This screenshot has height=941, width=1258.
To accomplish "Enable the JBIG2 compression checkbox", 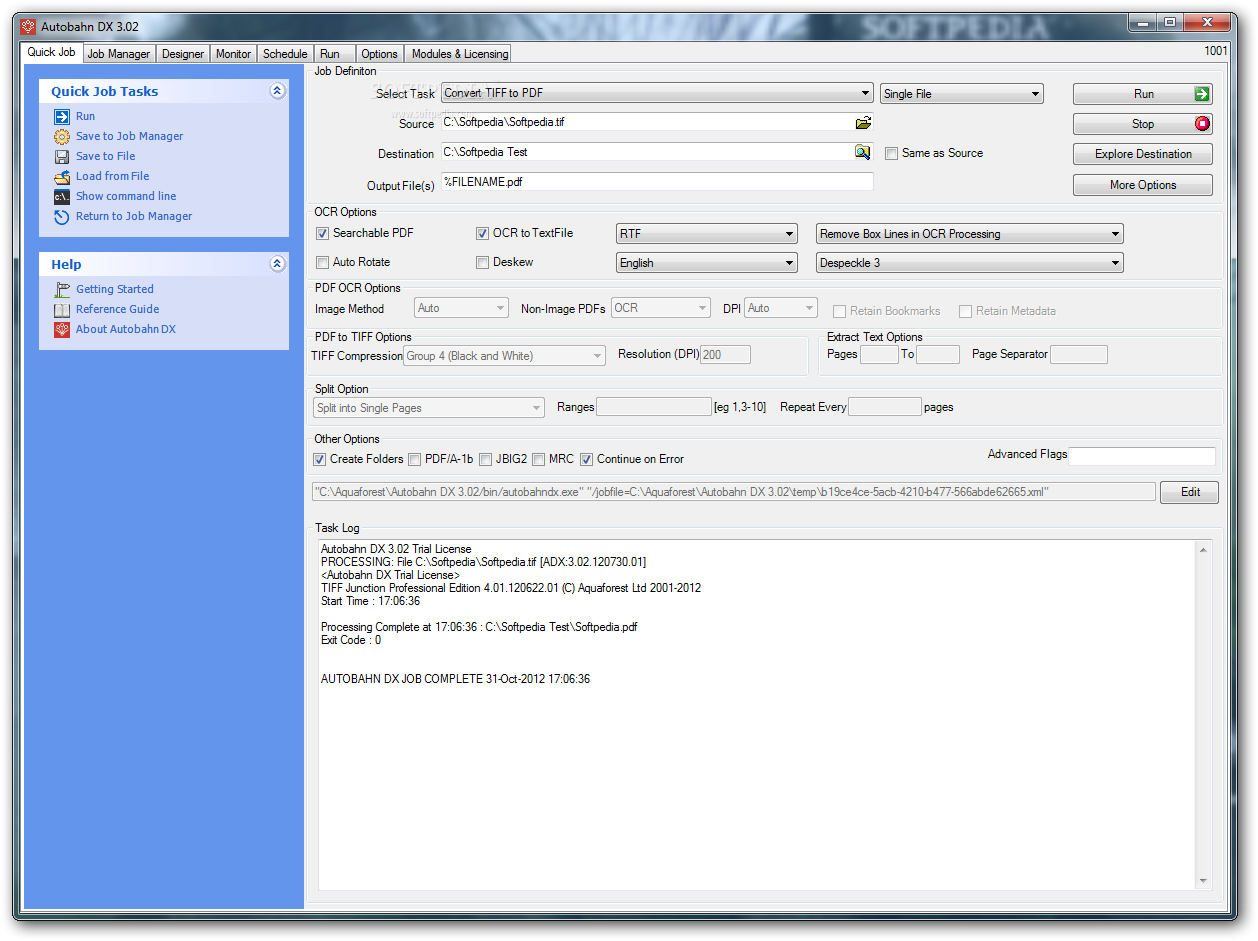I will tap(486, 459).
